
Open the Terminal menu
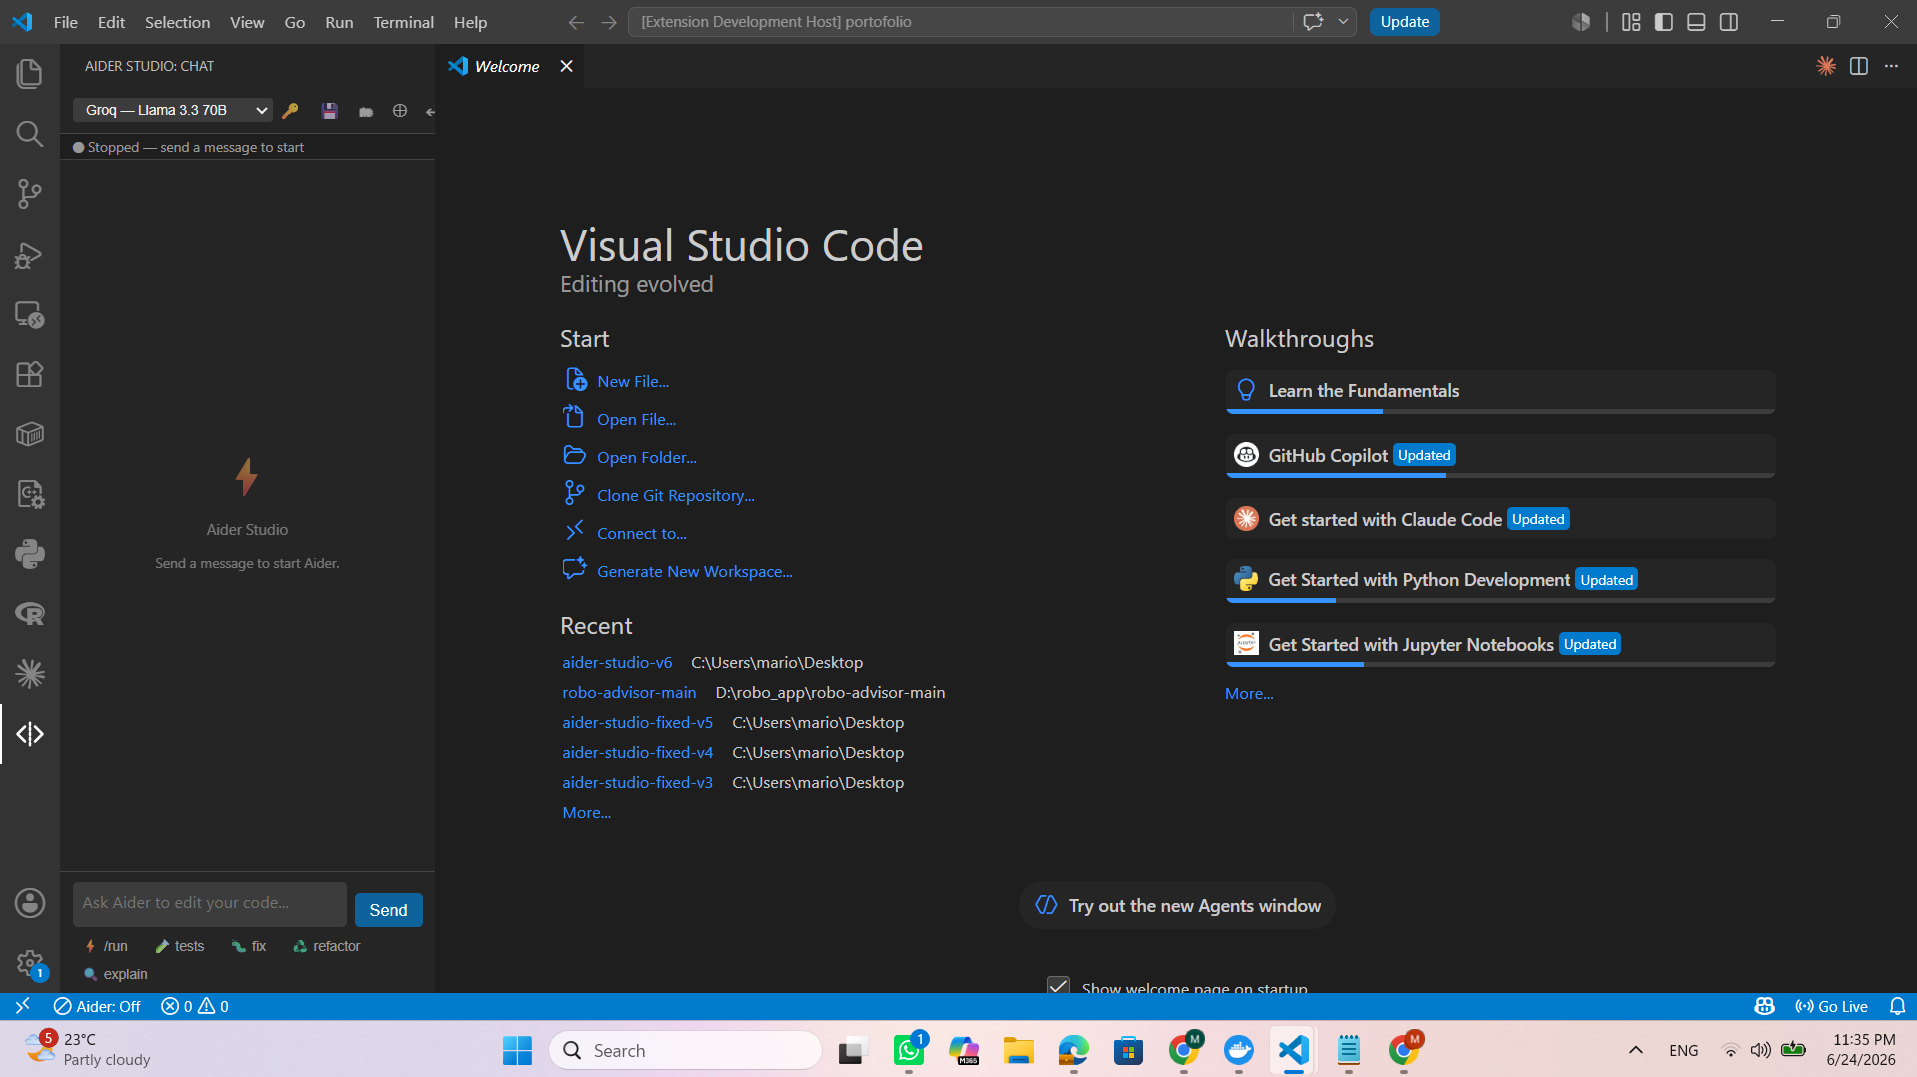(403, 22)
